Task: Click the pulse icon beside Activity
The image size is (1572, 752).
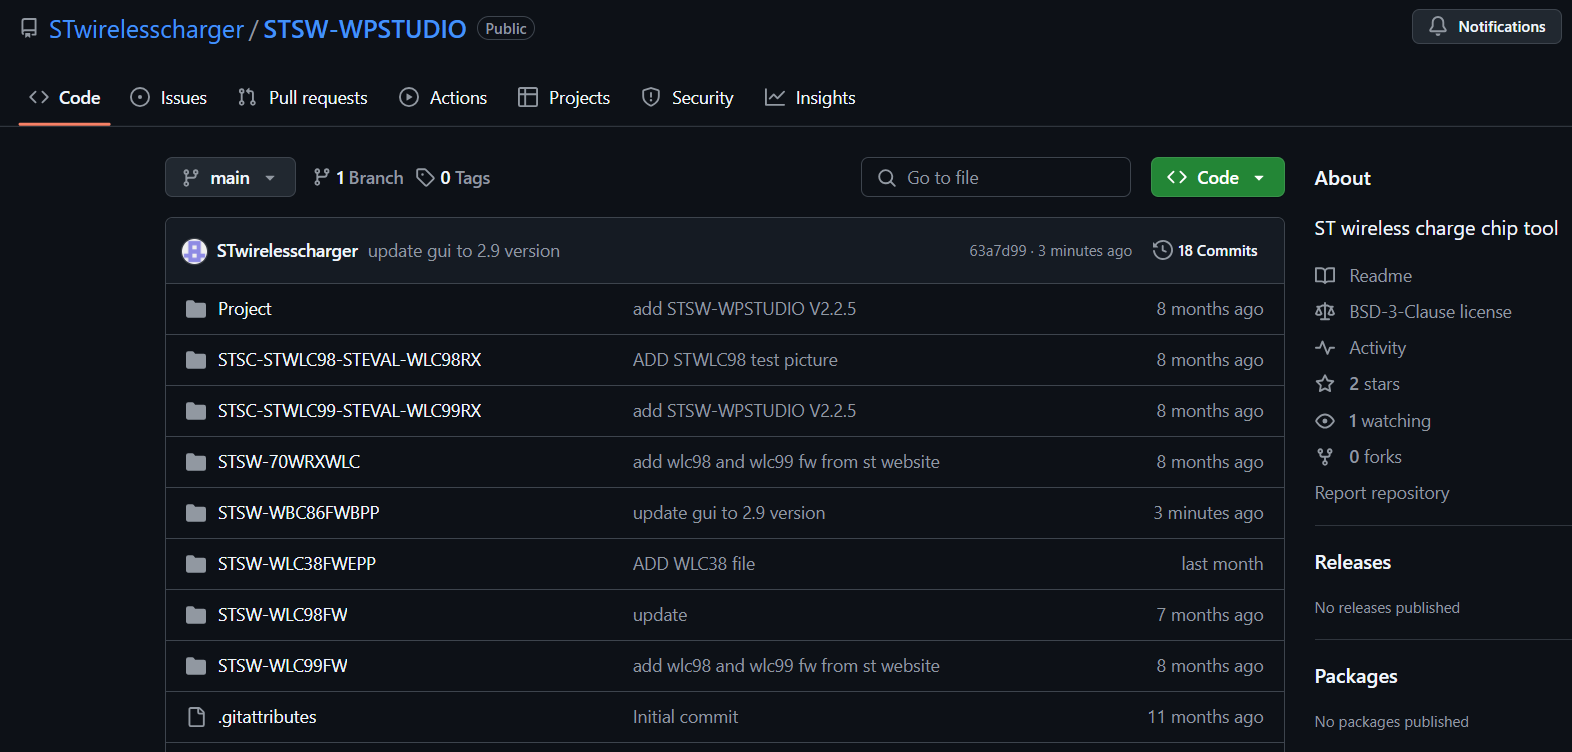Action: 1325,348
